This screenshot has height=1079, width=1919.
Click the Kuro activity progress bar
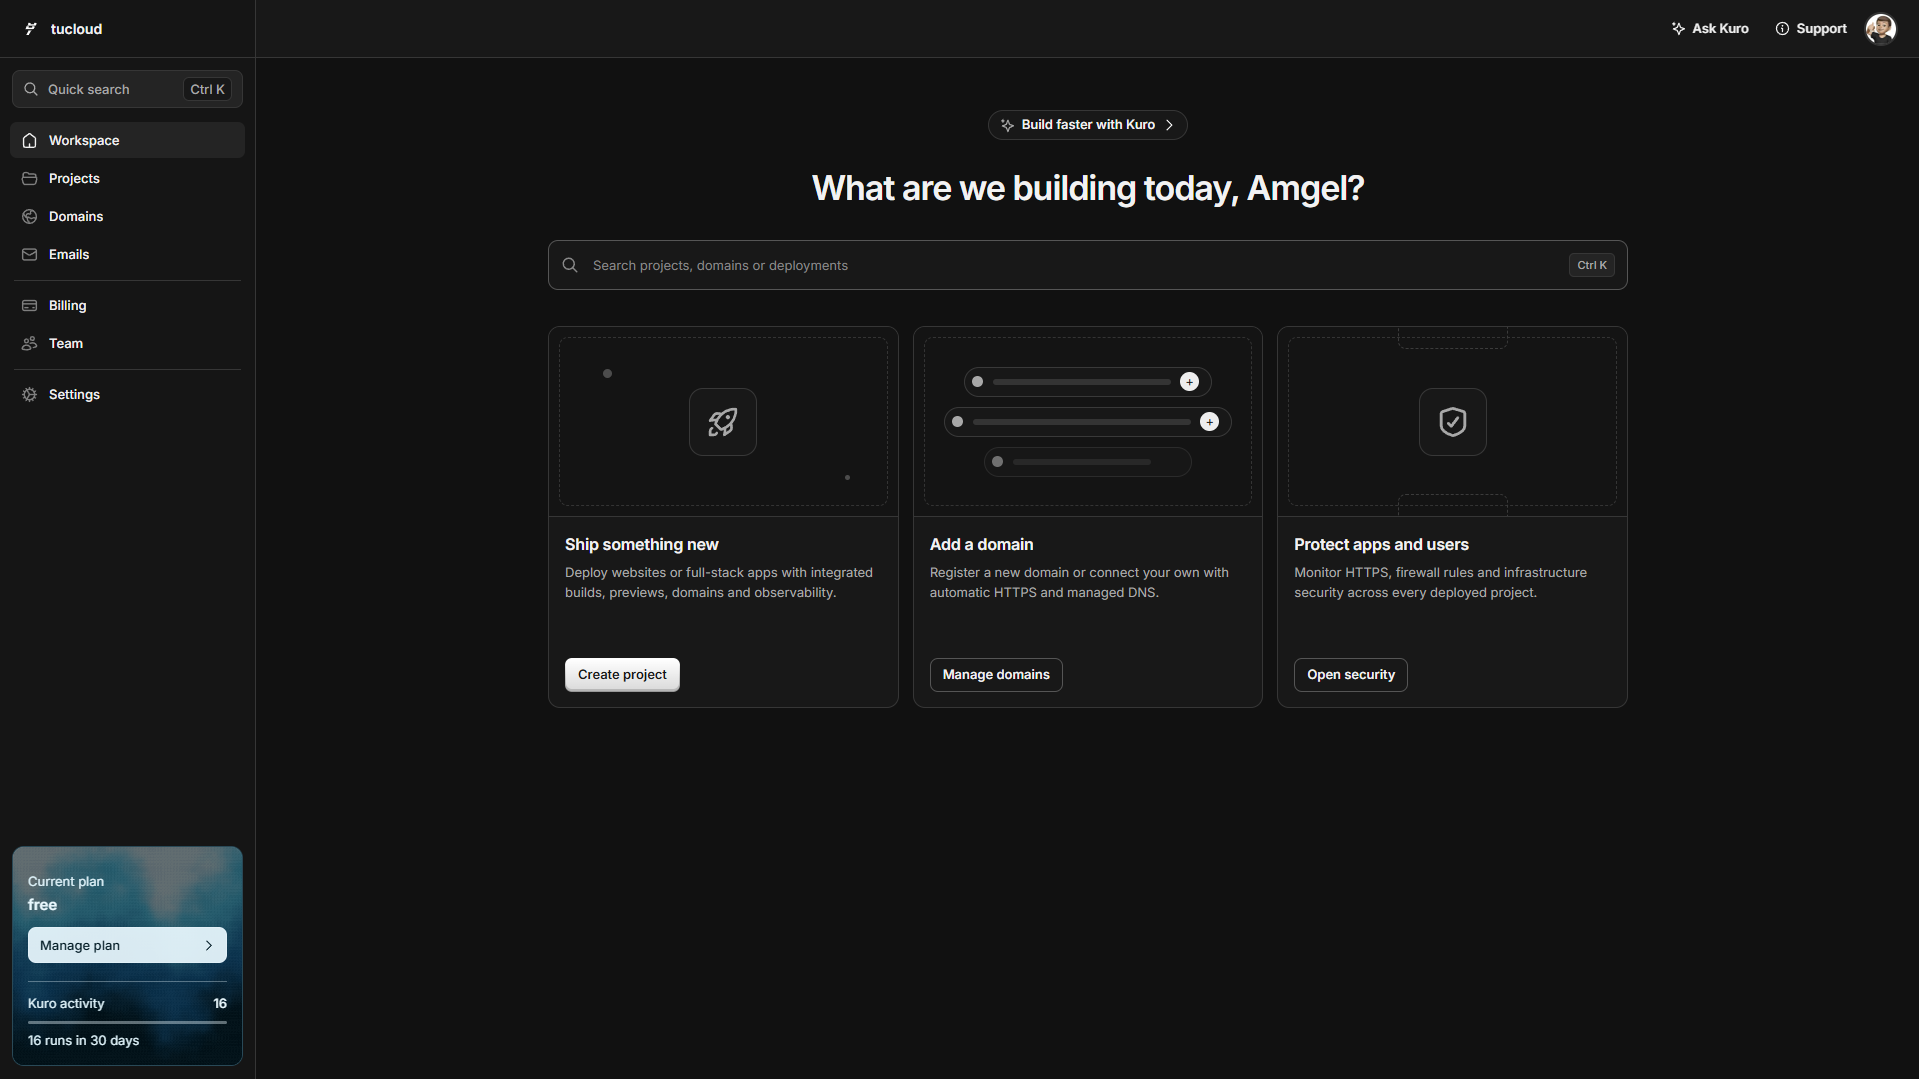coord(127,1022)
